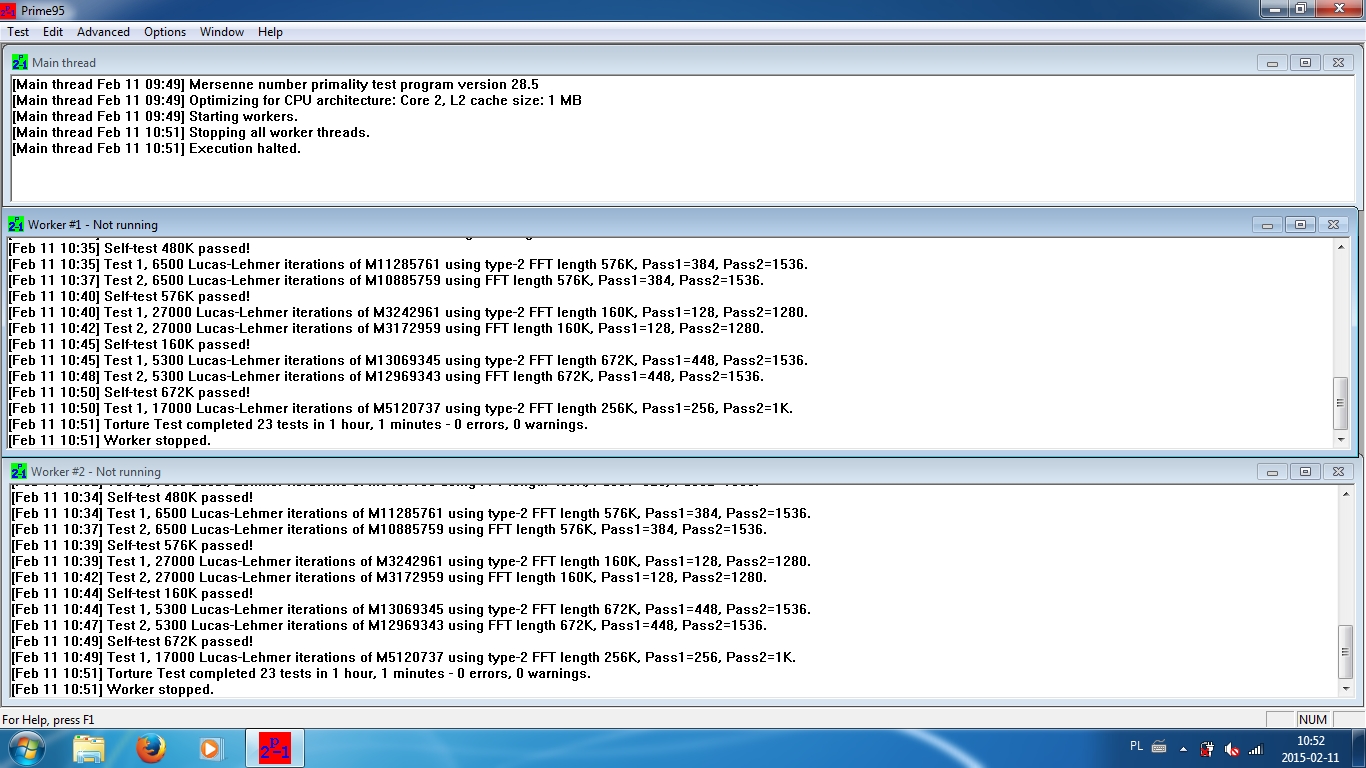
Task: Open the Help menu
Action: (270, 32)
